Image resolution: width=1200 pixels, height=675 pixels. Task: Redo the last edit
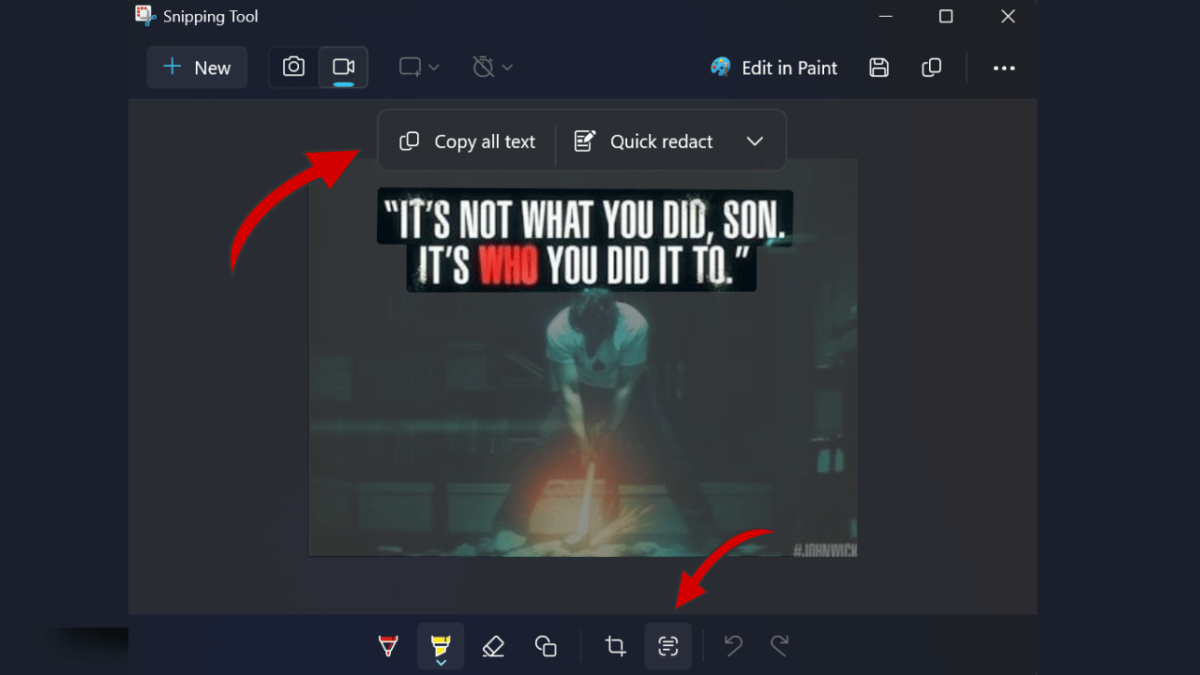coord(780,647)
